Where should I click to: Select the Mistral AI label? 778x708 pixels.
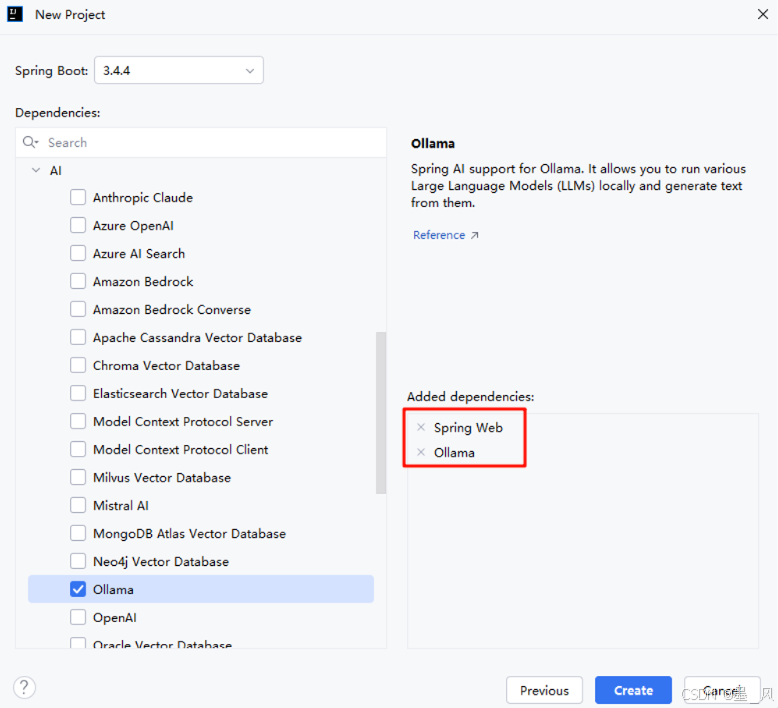[x=121, y=506]
